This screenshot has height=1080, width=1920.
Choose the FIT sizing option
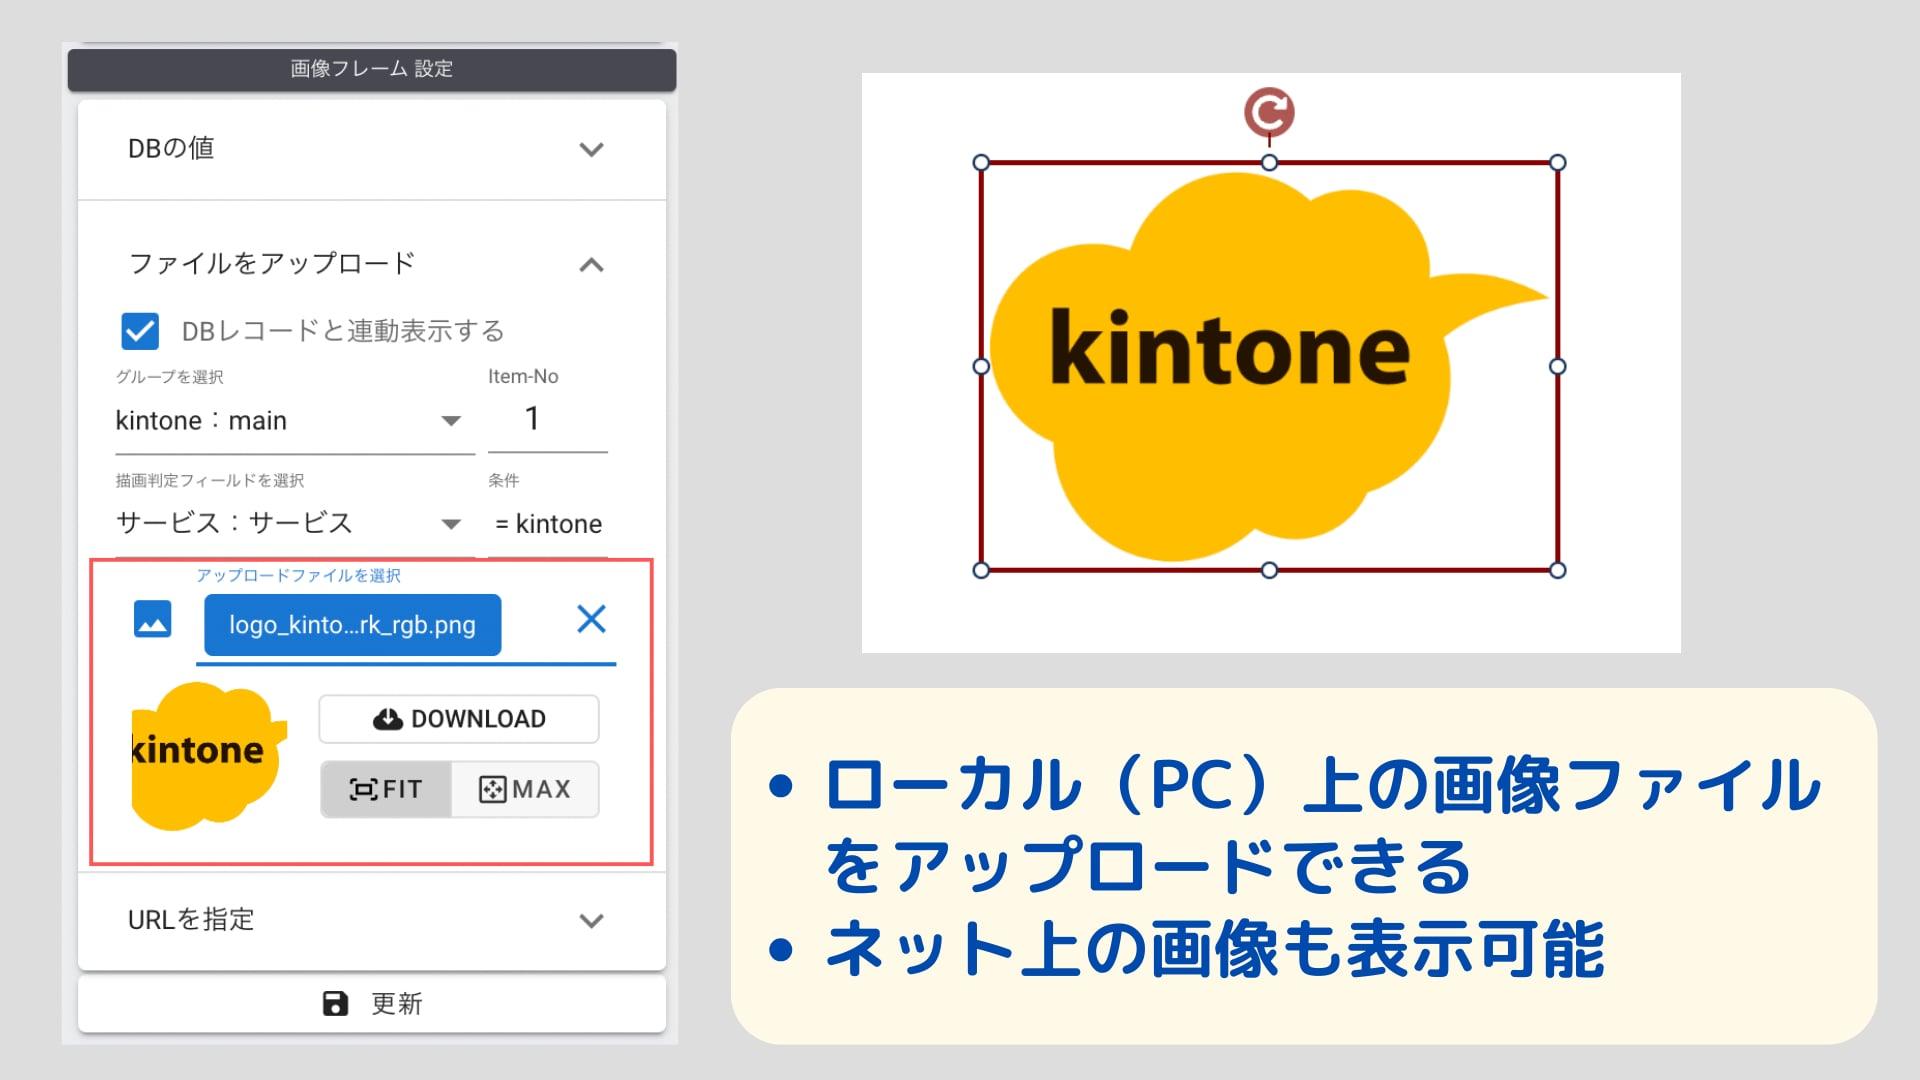(386, 789)
